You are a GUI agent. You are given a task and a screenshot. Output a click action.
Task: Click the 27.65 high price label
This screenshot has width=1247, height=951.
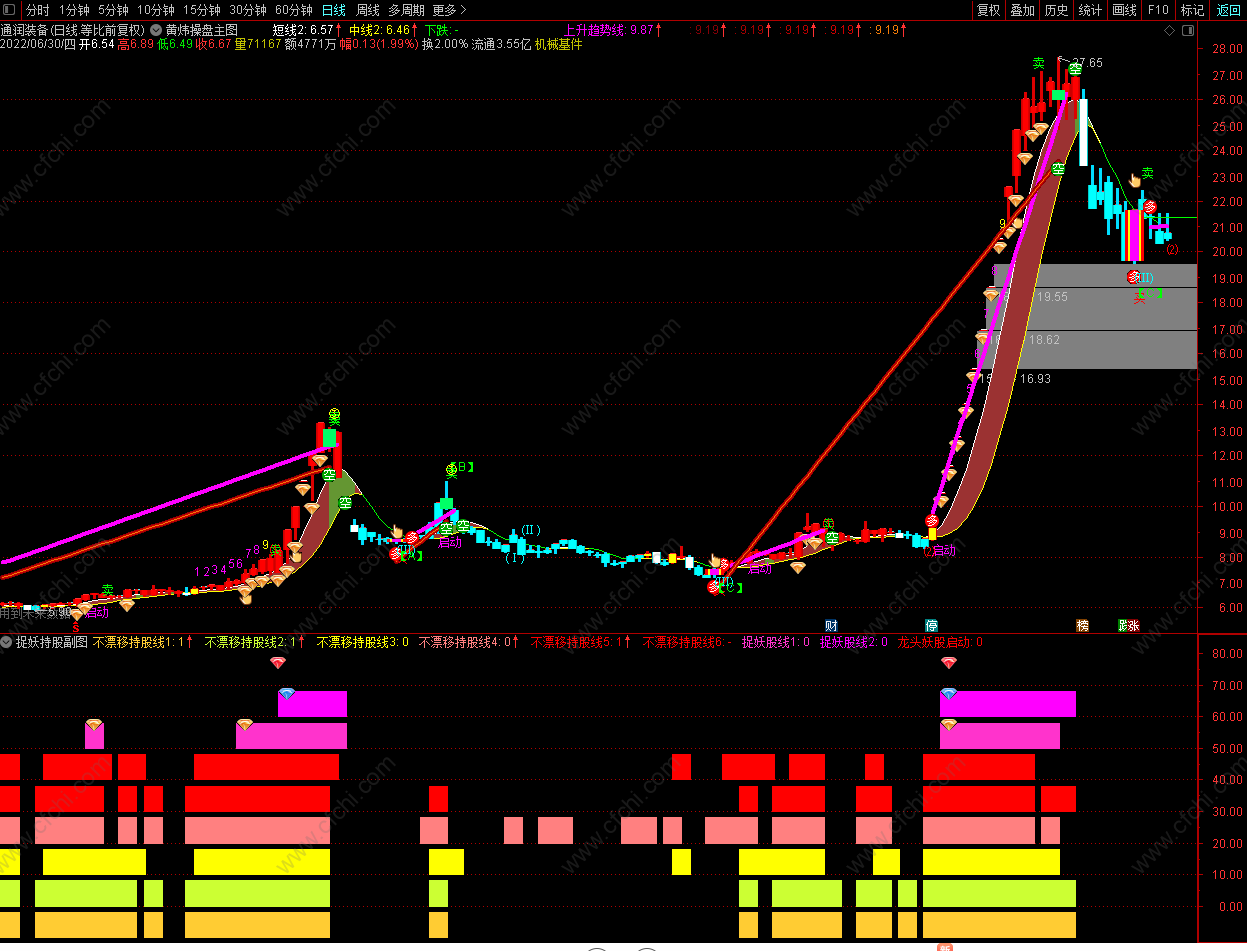click(x=1087, y=63)
